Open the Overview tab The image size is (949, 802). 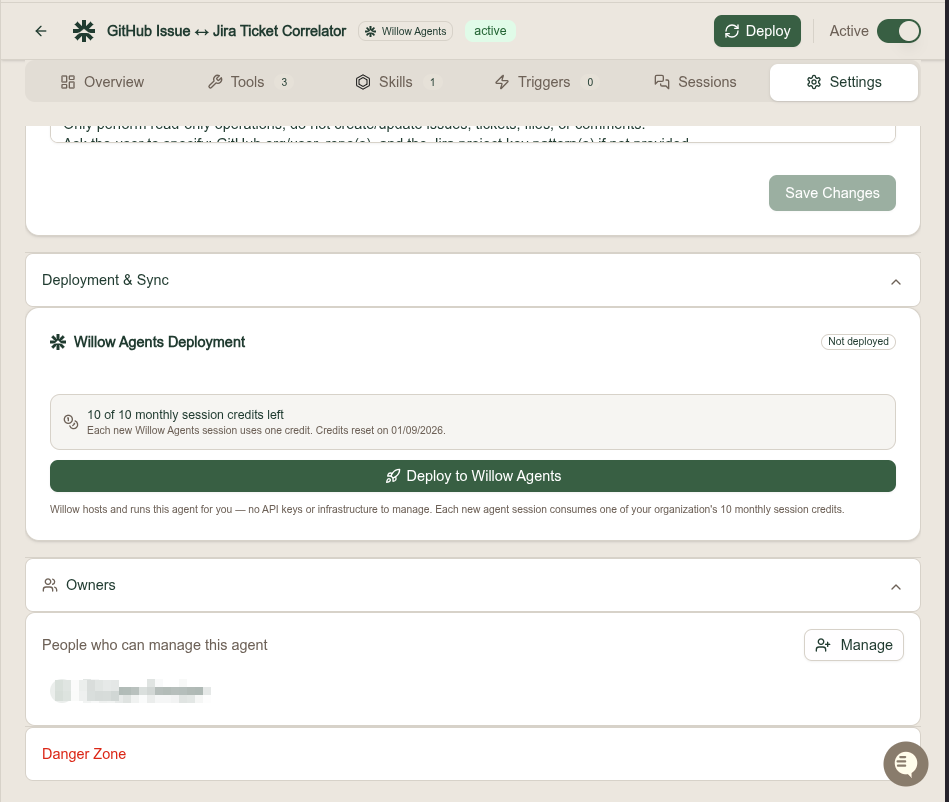click(x=102, y=82)
